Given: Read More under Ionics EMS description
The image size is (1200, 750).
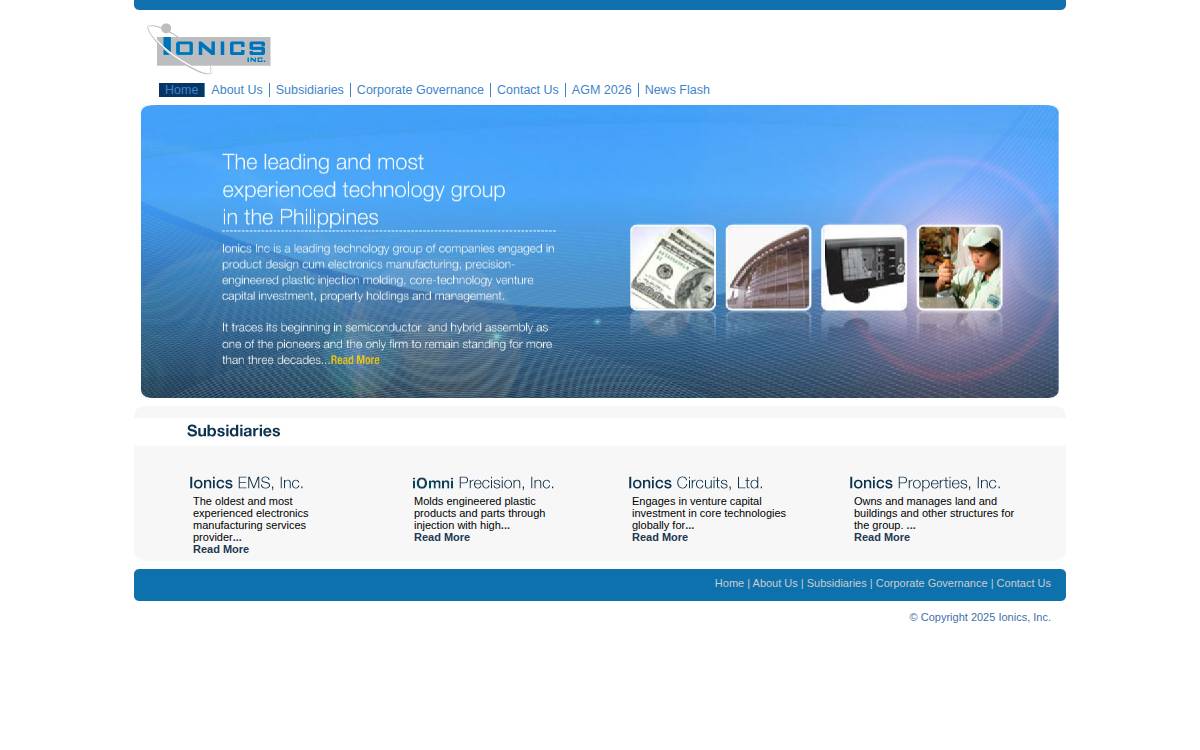Looking at the screenshot, I should point(221,549).
